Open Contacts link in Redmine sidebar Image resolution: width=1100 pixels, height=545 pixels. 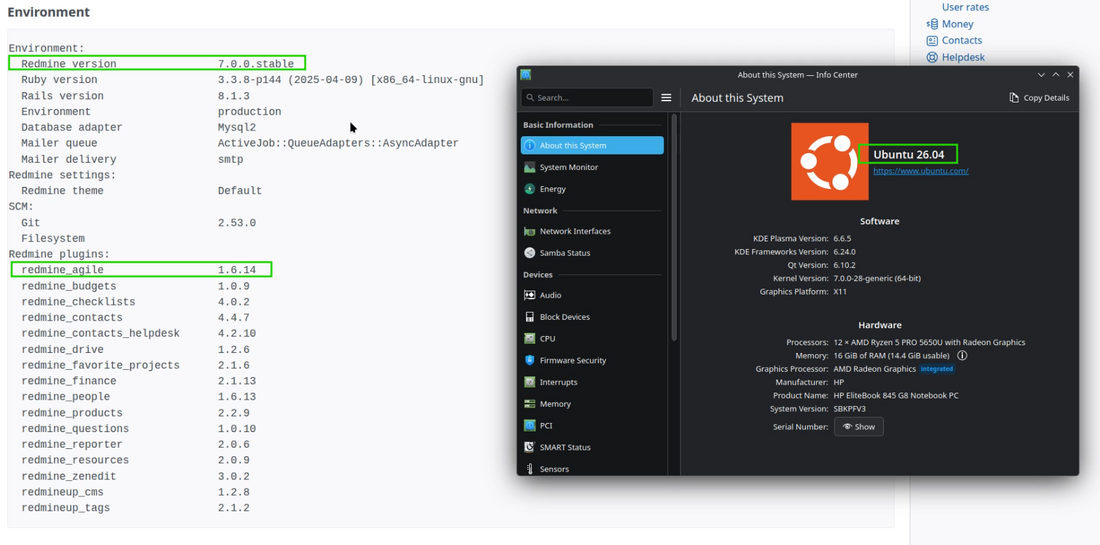pos(962,41)
